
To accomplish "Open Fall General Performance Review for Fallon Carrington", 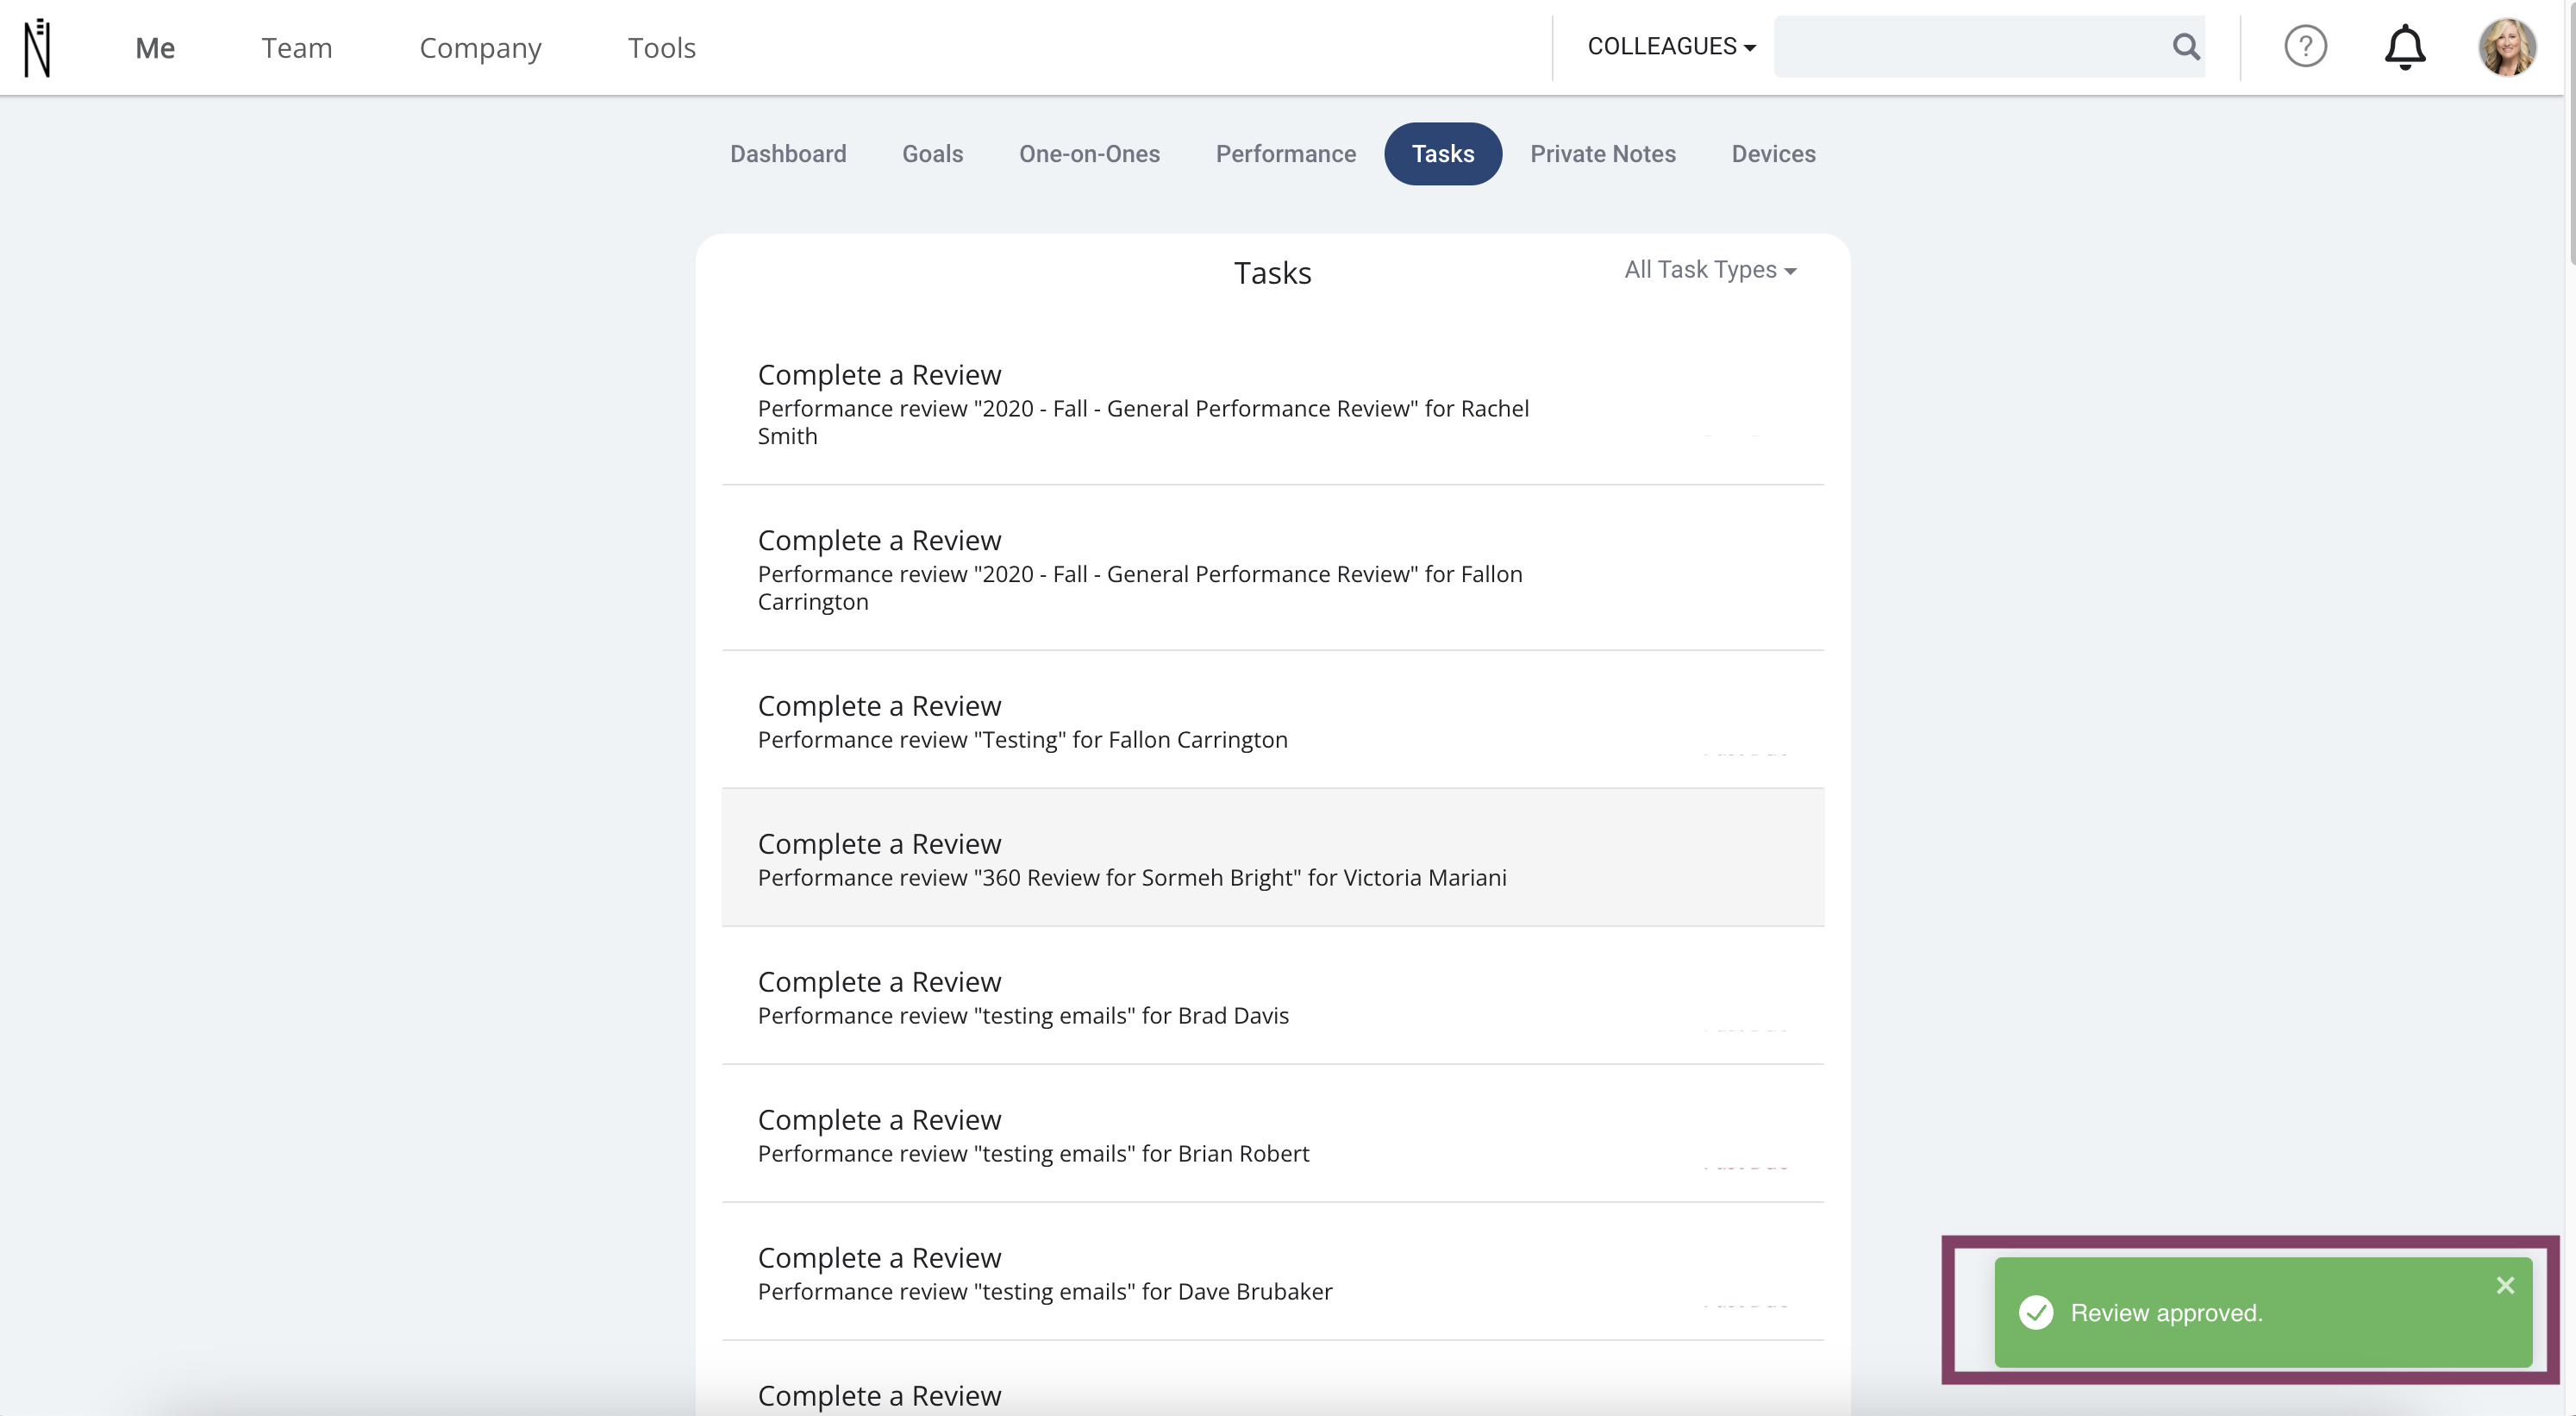I will [x=1272, y=569].
